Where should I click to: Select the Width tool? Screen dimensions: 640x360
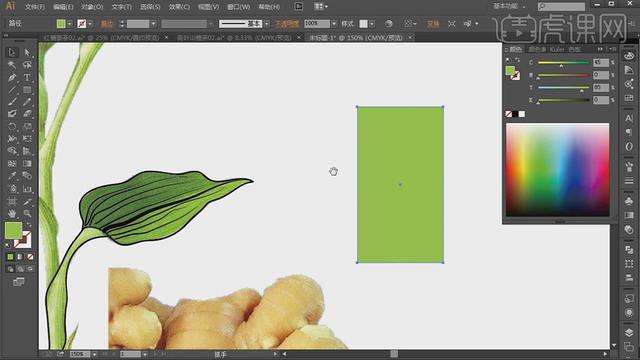click(12, 139)
